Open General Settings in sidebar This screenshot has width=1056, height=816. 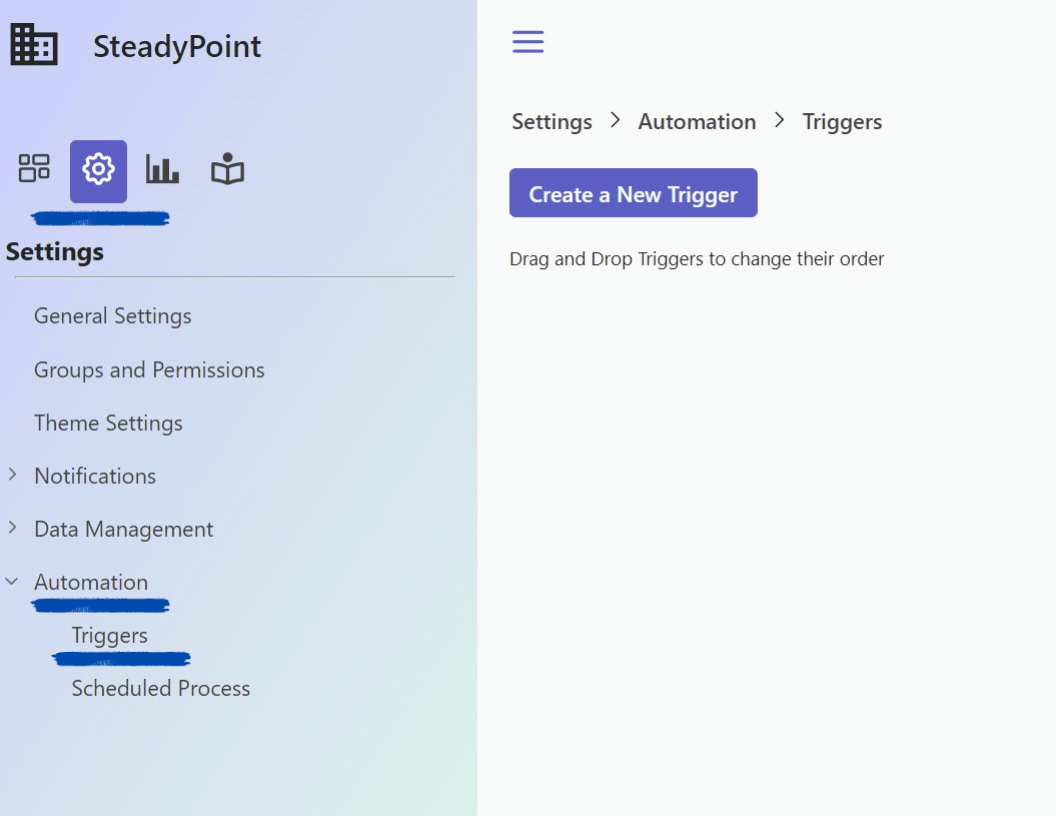pos(112,316)
